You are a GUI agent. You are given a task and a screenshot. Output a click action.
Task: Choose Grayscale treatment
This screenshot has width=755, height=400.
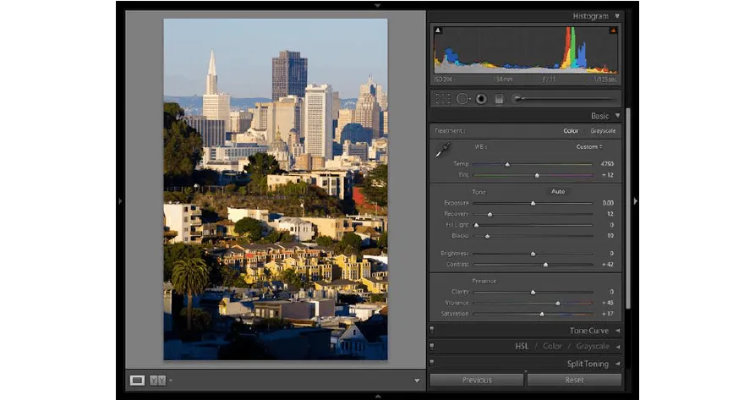pos(603,131)
